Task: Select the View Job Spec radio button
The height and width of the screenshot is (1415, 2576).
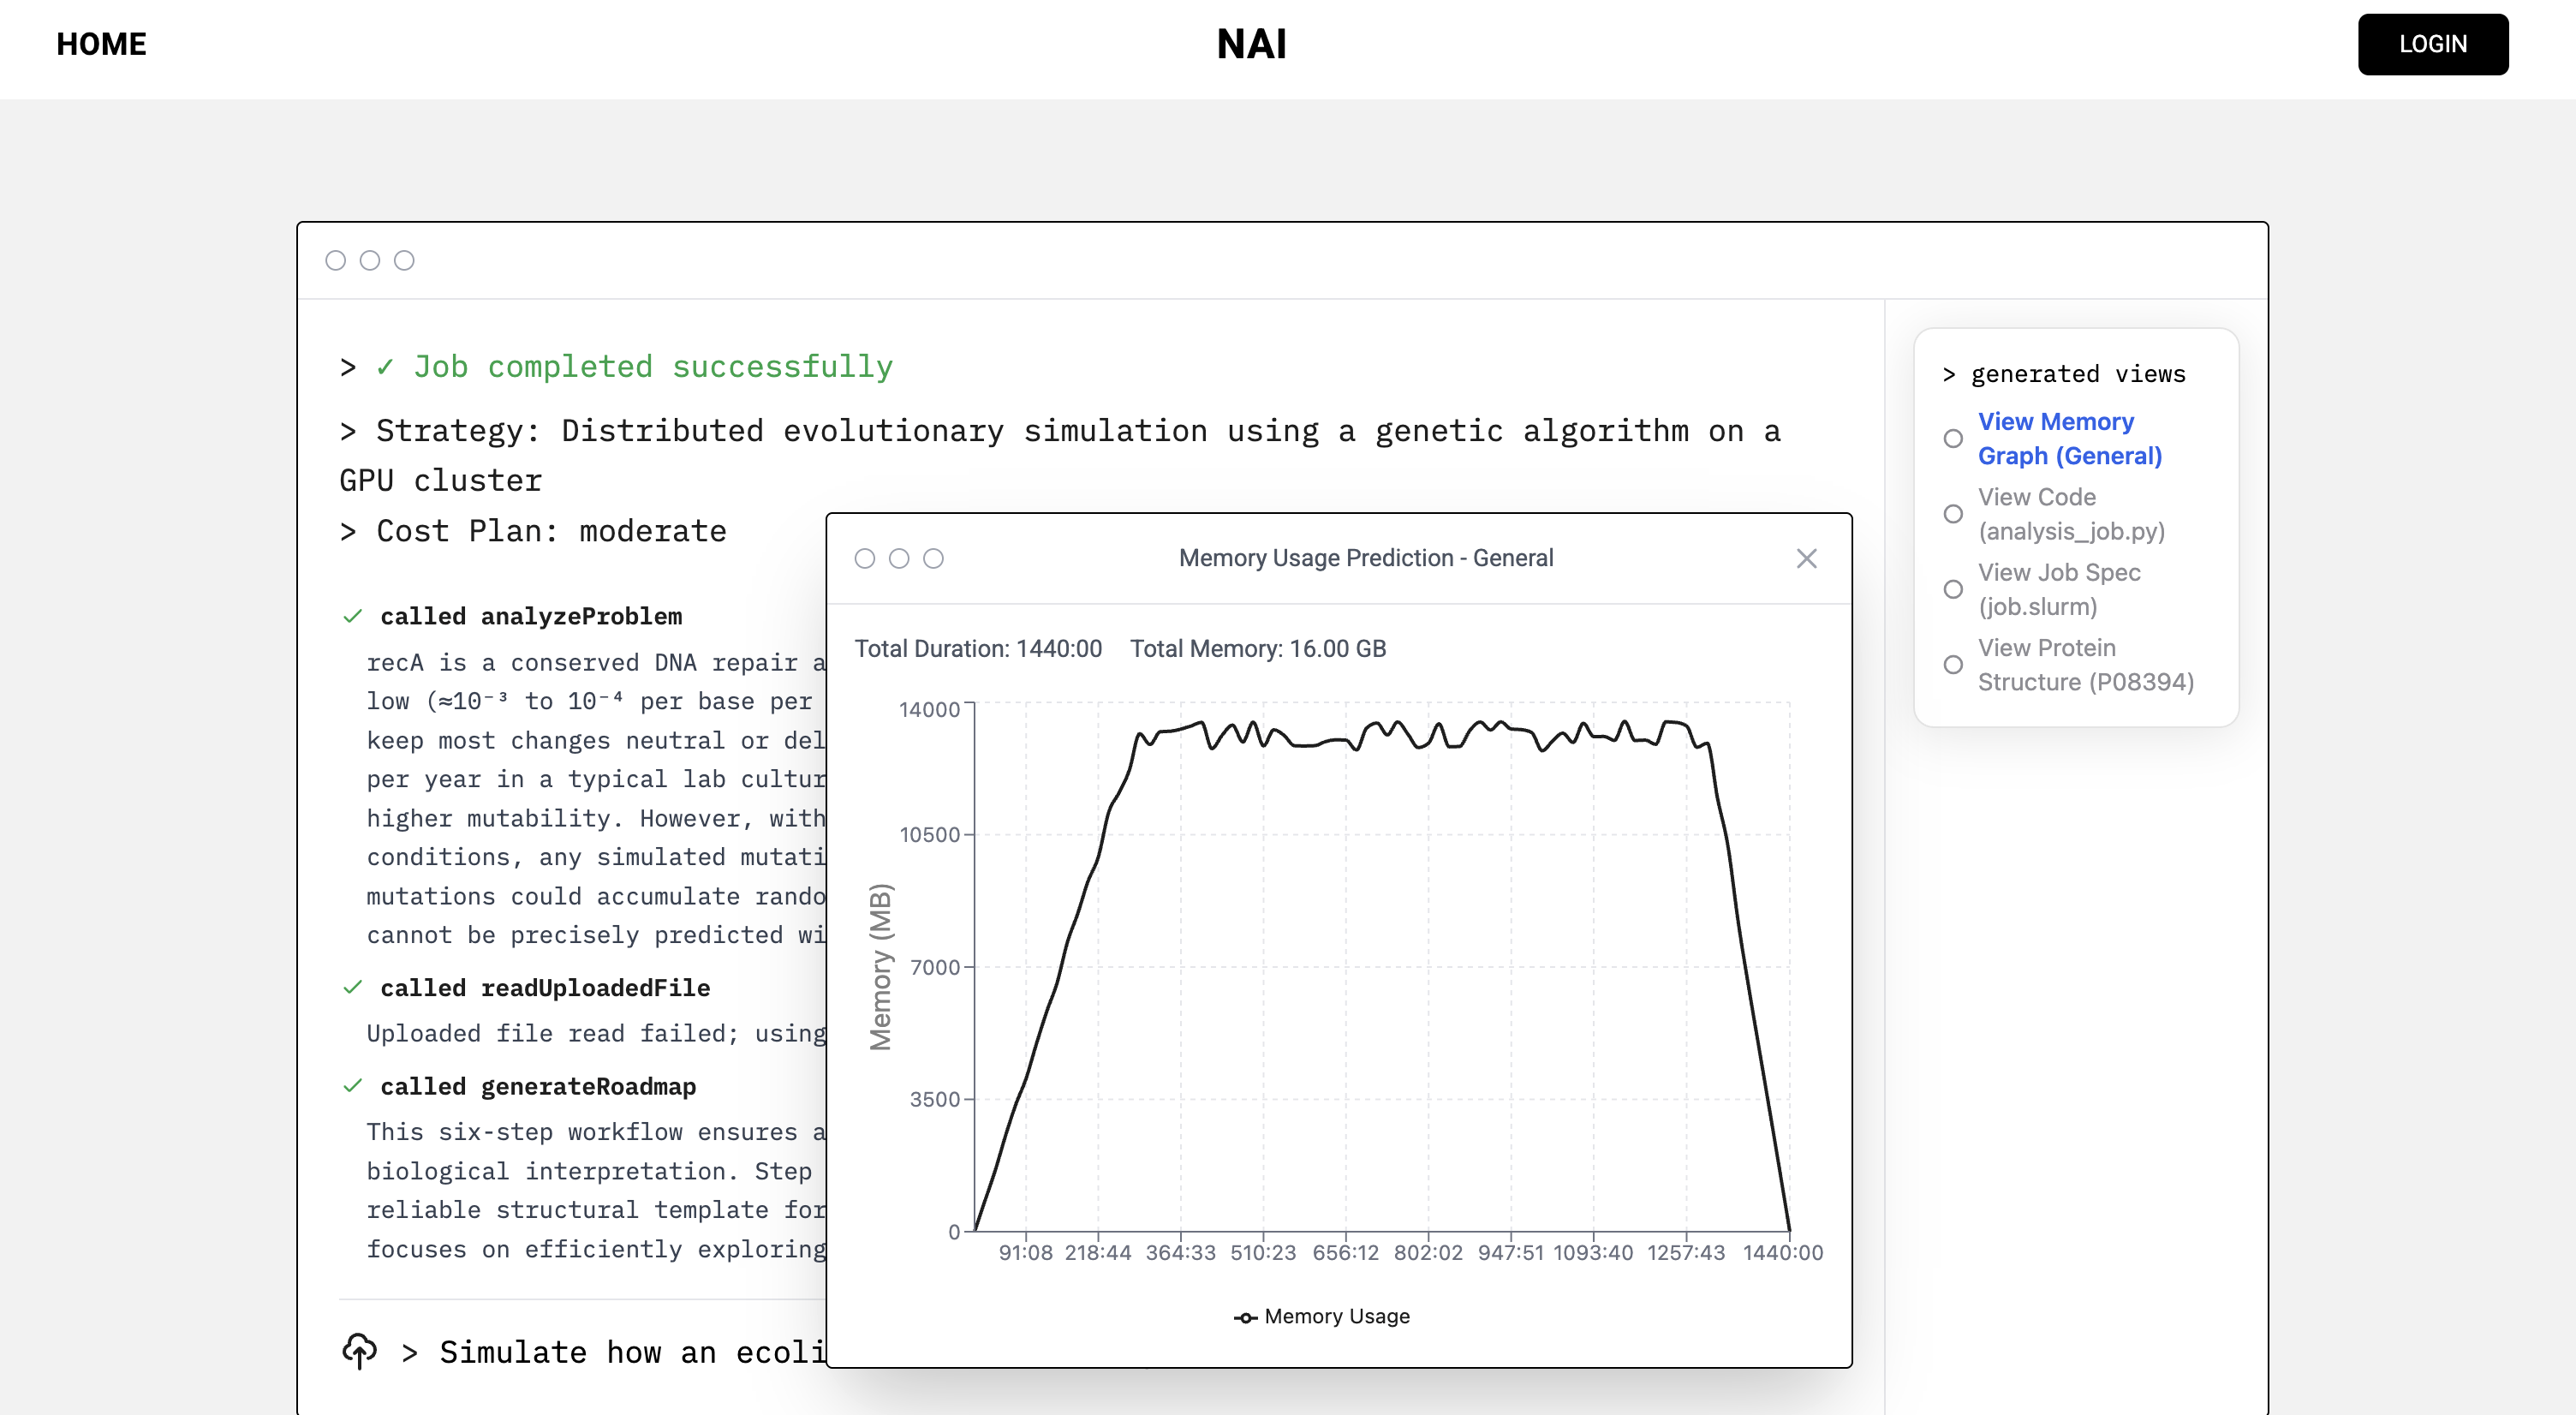Action: pyautogui.click(x=1953, y=589)
